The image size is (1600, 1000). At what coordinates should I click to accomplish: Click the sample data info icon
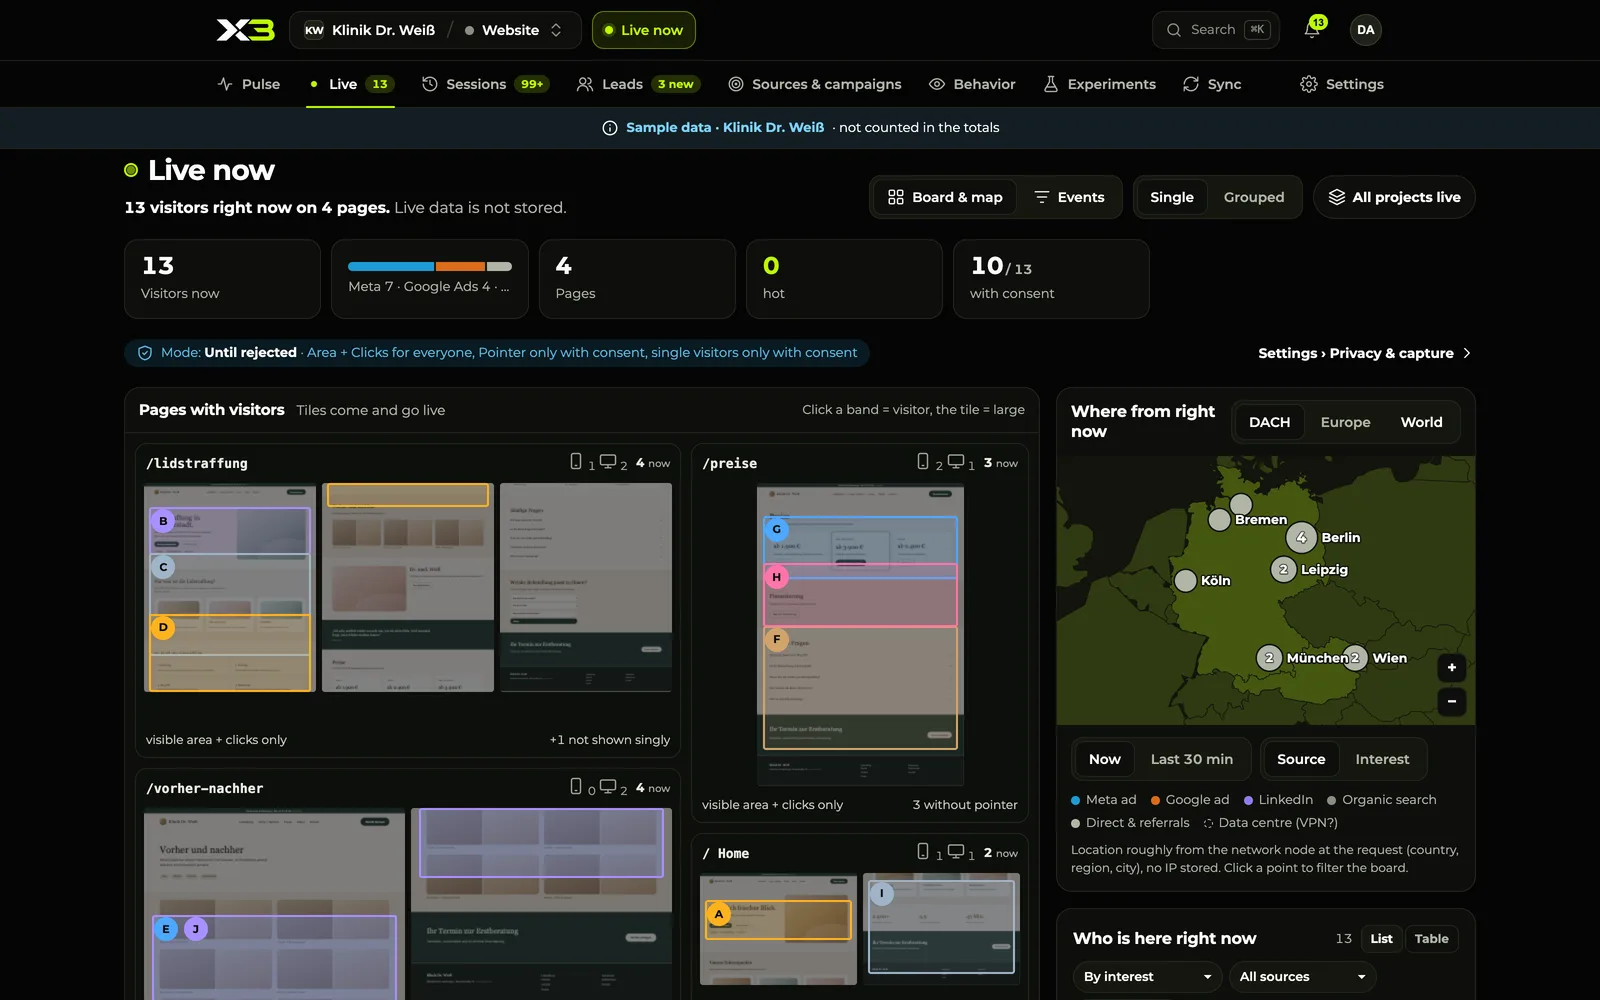click(x=610, y=128)
